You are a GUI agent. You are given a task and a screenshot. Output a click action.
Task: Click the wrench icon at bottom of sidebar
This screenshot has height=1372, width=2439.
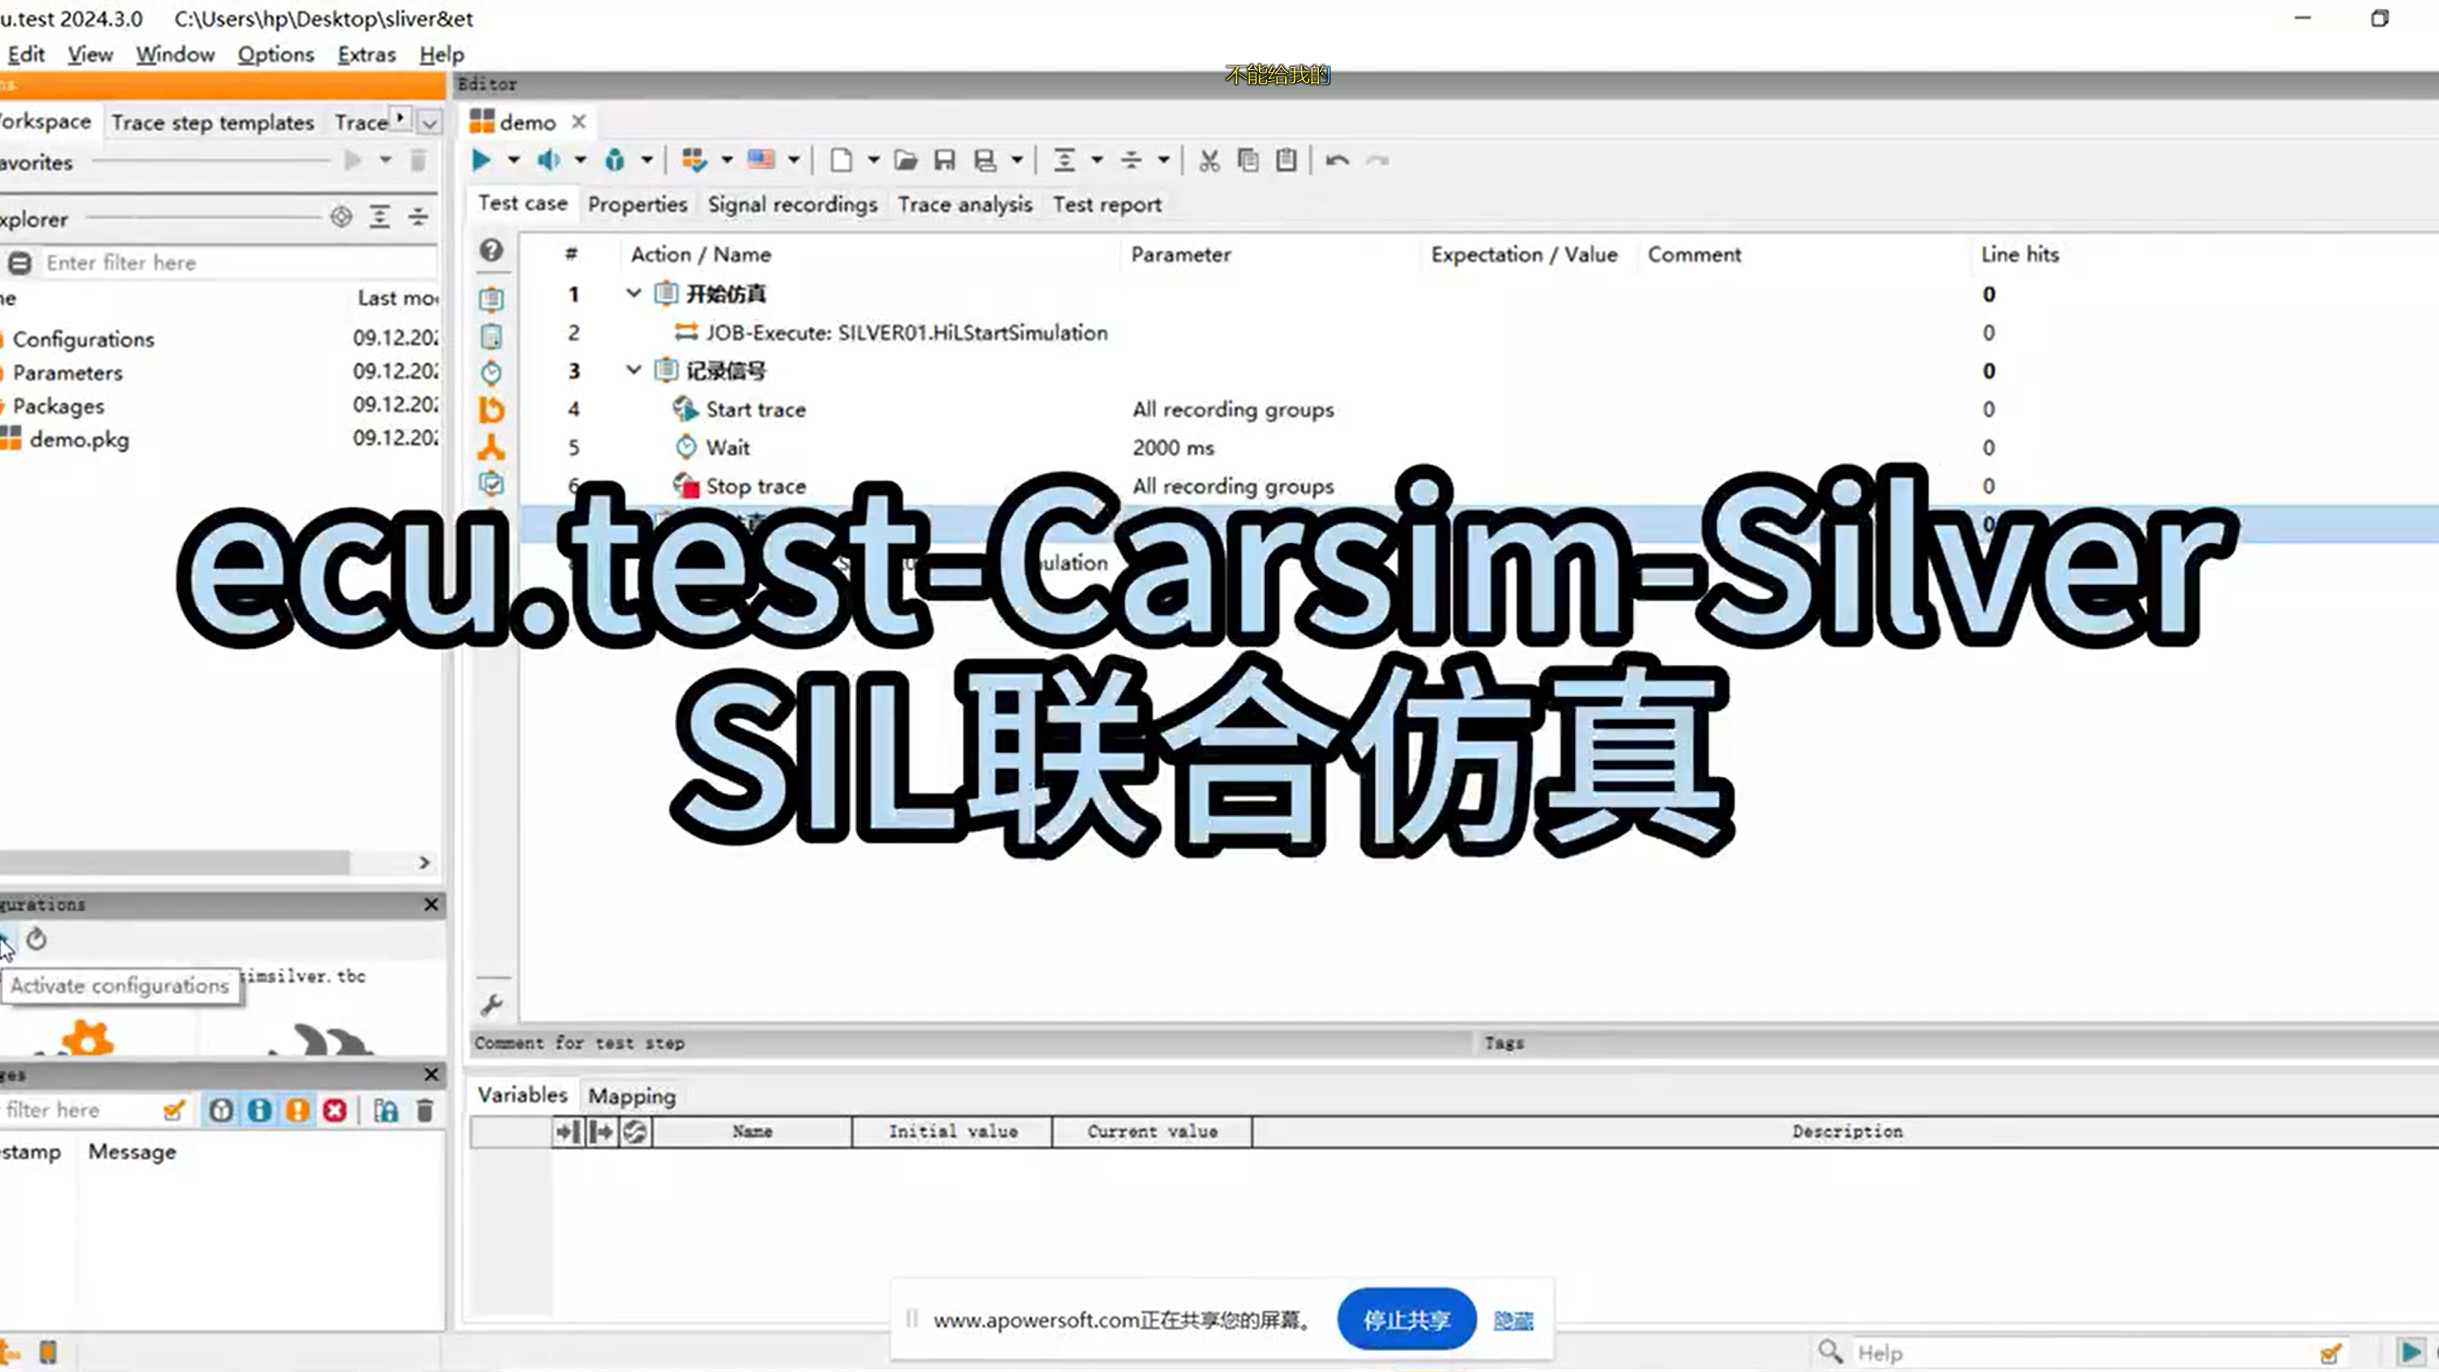pyautogui.click(x=491, y=1004)
